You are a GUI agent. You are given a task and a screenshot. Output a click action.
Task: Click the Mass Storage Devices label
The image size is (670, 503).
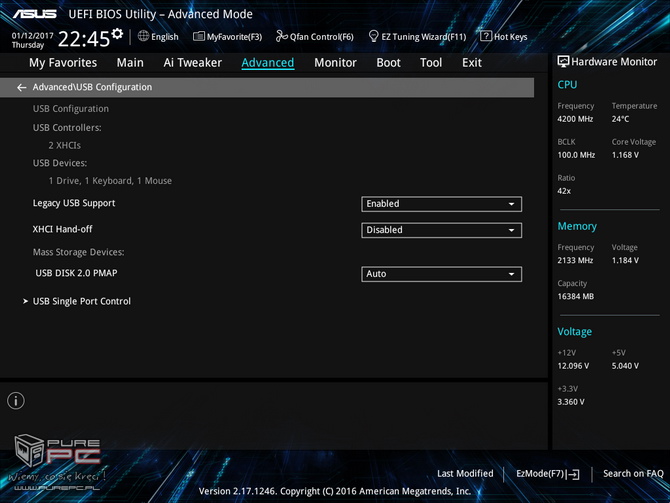pyautogui.click(x=79, y=252)
